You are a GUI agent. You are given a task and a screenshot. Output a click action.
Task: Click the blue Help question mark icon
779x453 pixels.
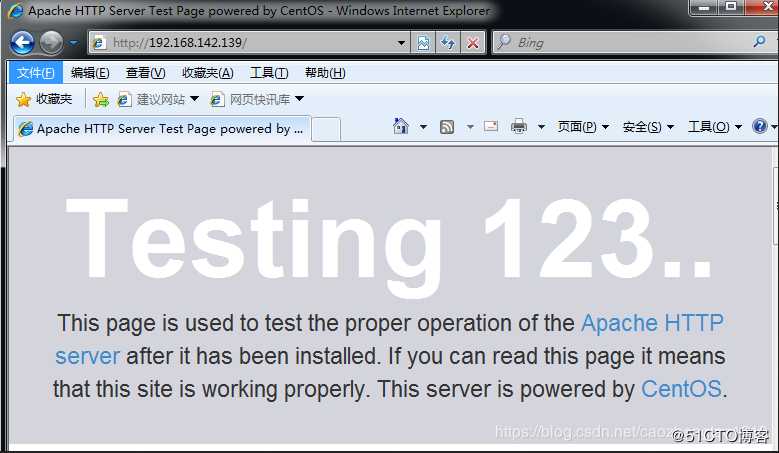[760, 127]
